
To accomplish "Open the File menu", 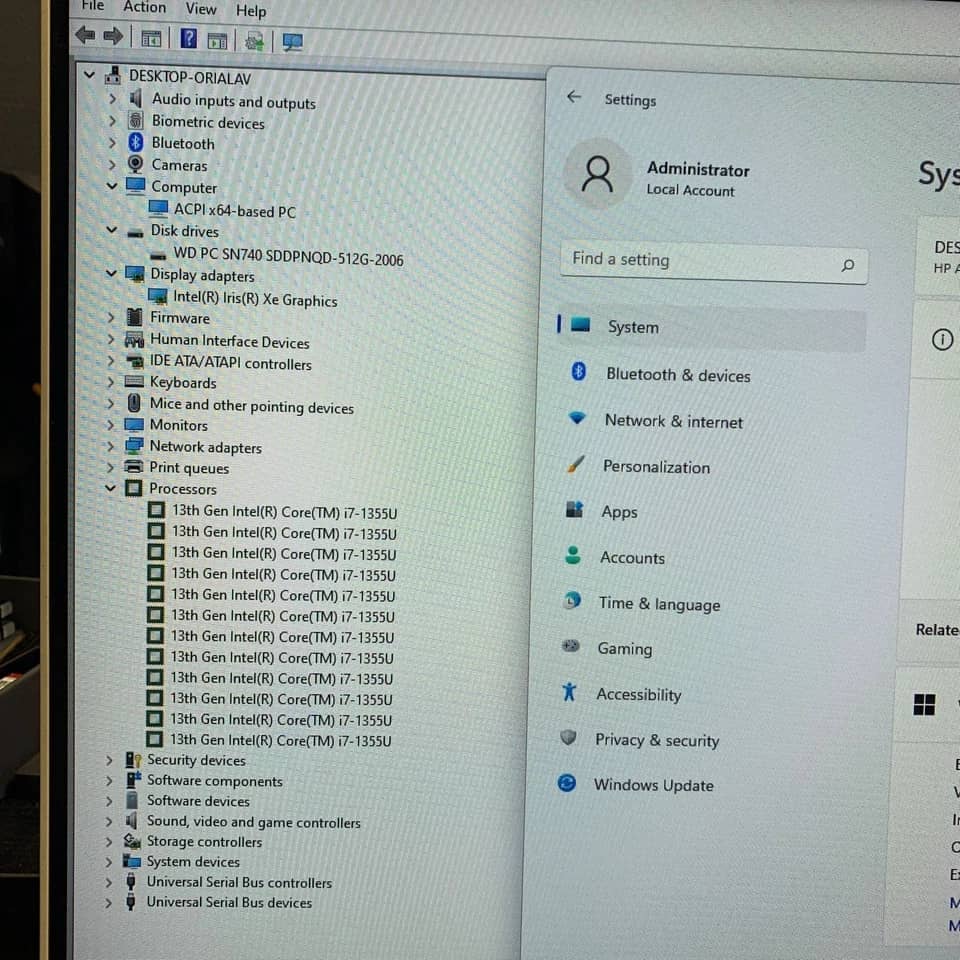I will (92, 6).
